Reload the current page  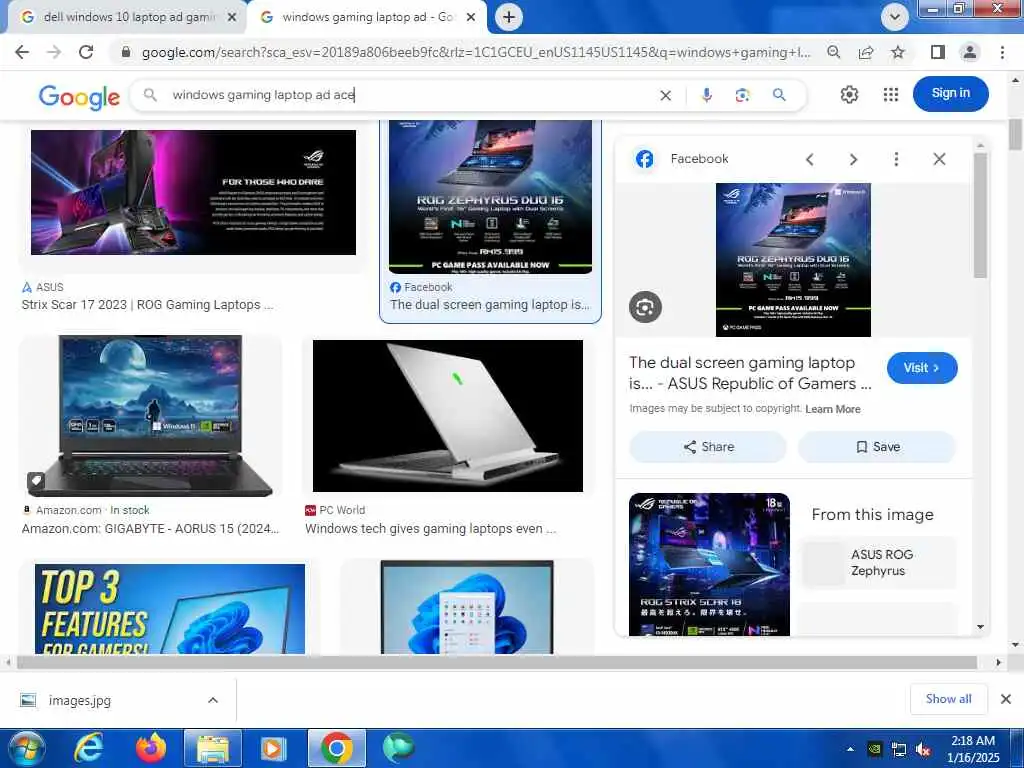86,52
